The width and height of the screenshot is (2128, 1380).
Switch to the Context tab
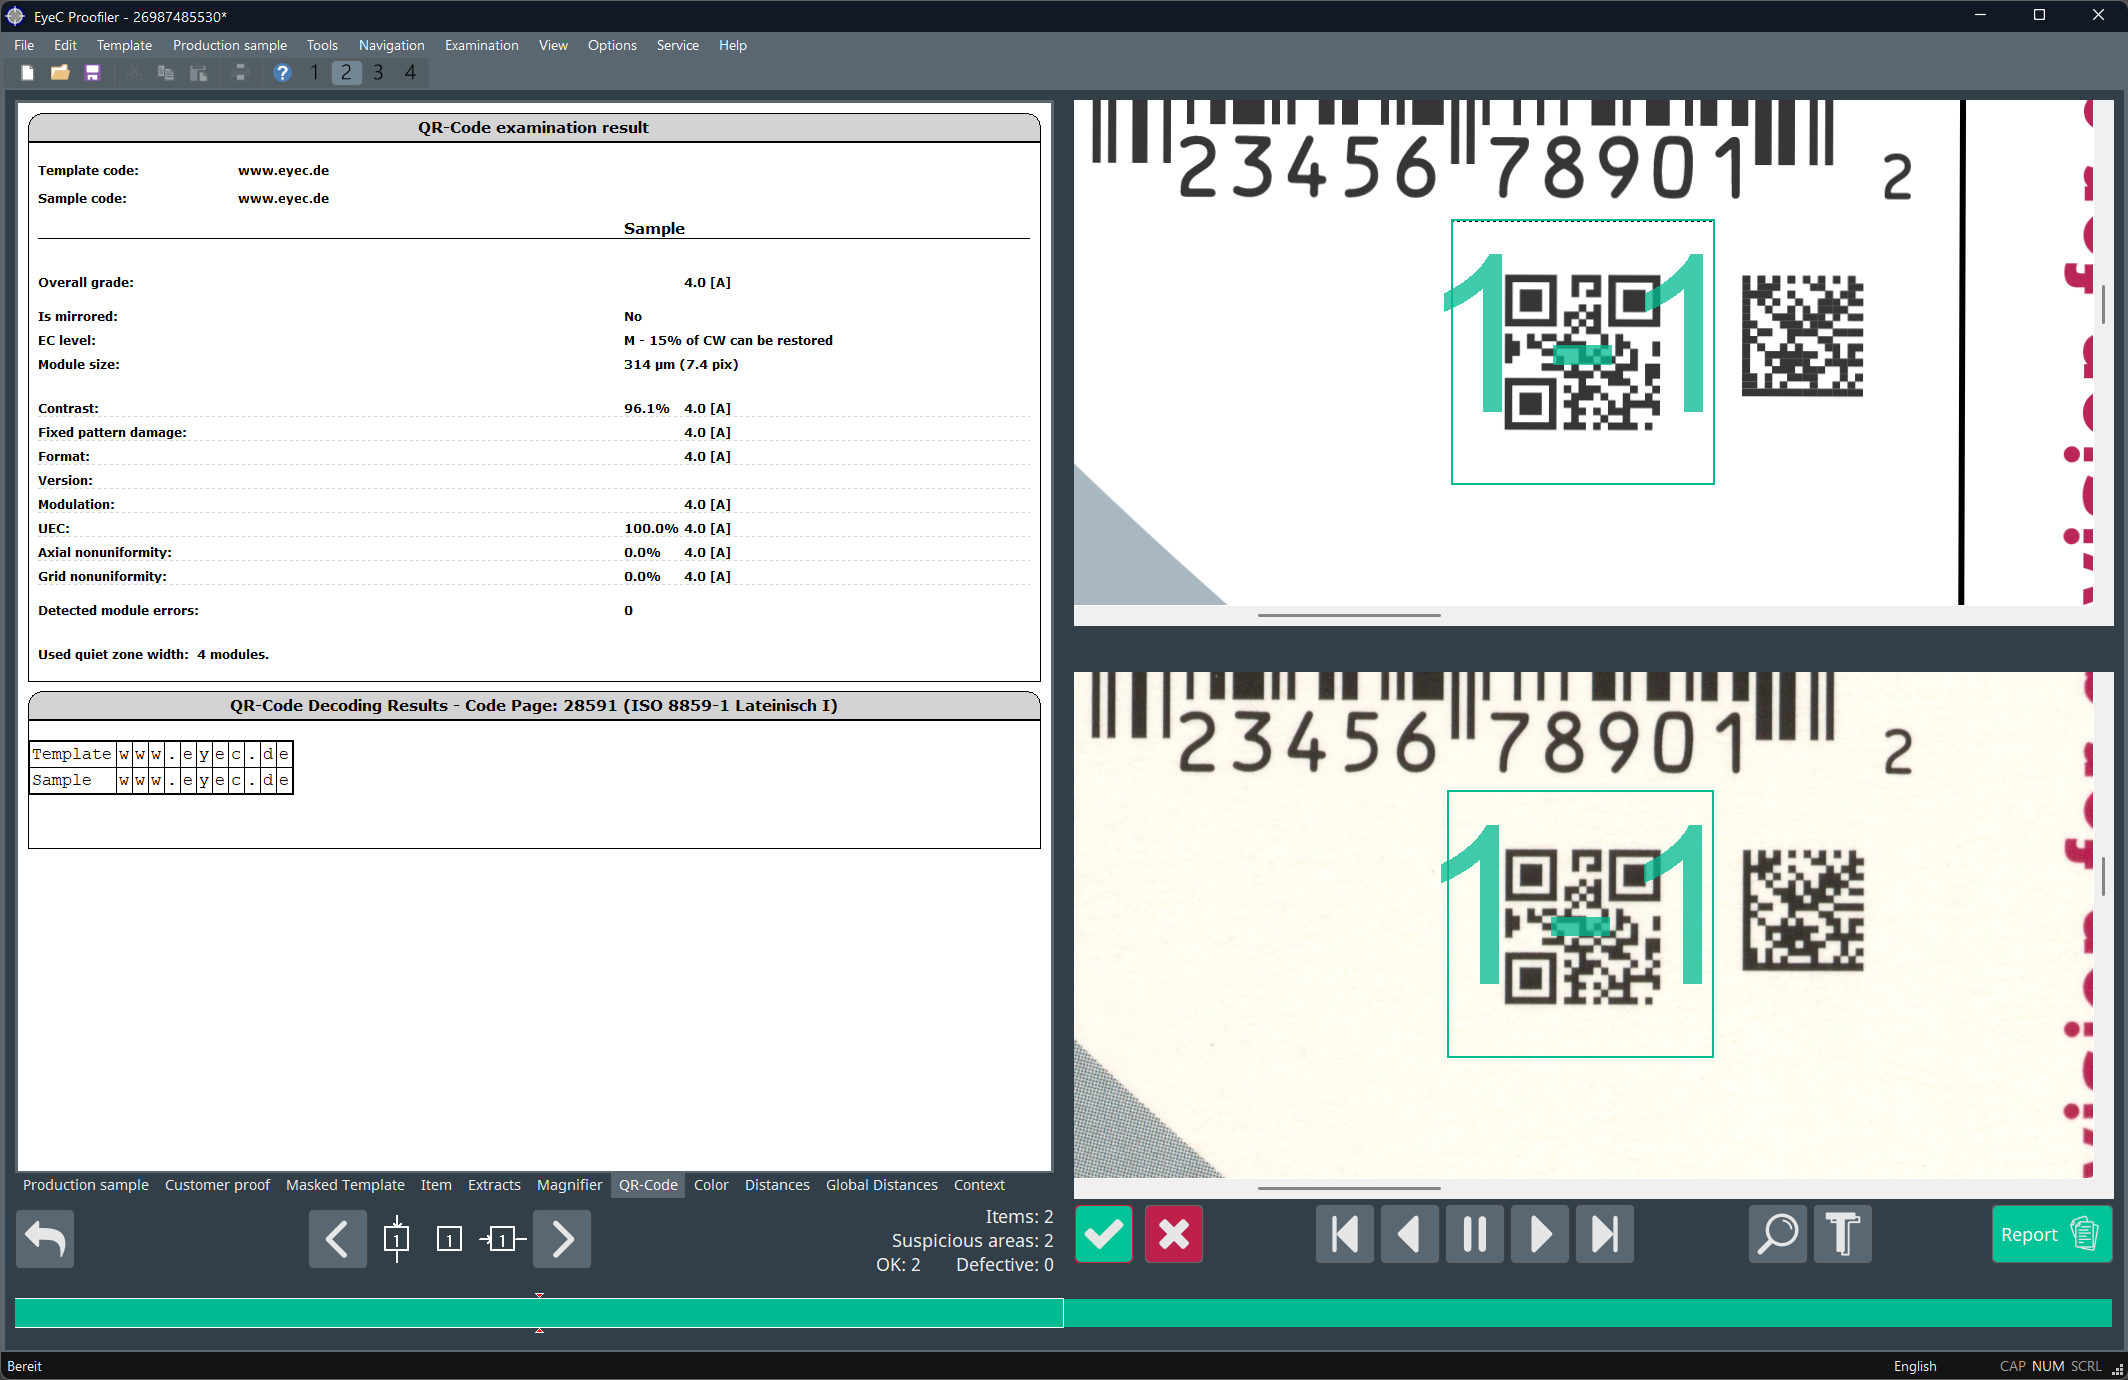[x=979, y=1185]
